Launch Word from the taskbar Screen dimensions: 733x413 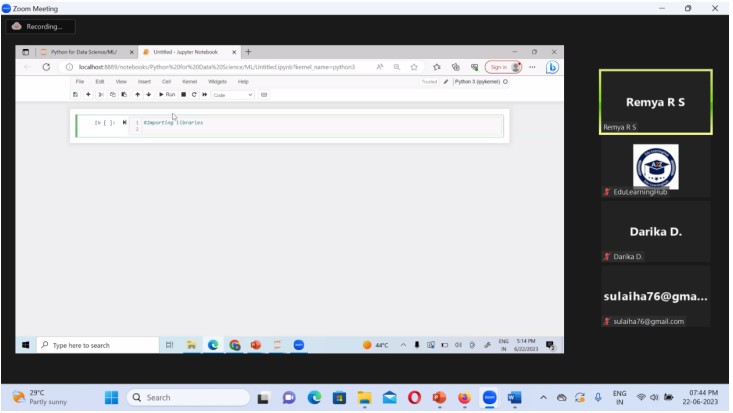click(515, 397)
